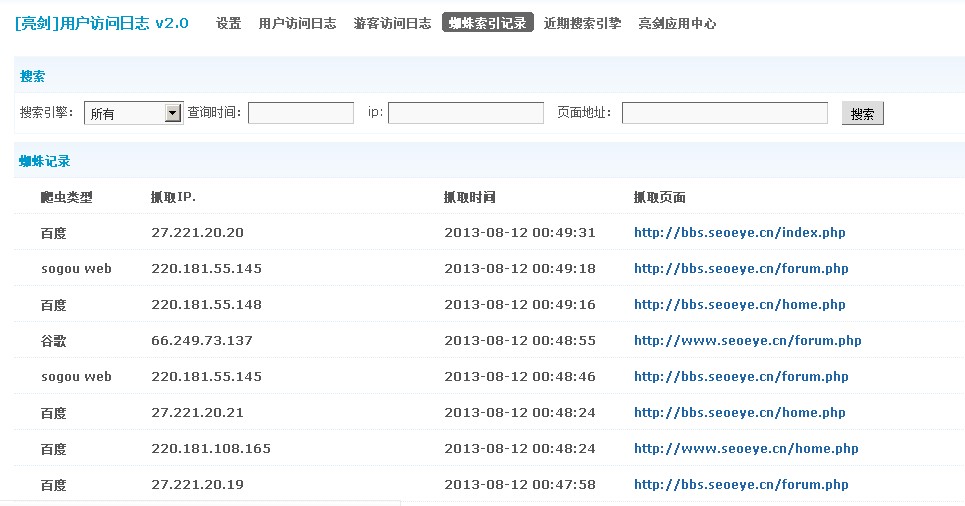Open forum.php link crawled at 00:48:46
The width and height of the screenshot is (965, 506).
pyautogui.click(x=741, y=376)
